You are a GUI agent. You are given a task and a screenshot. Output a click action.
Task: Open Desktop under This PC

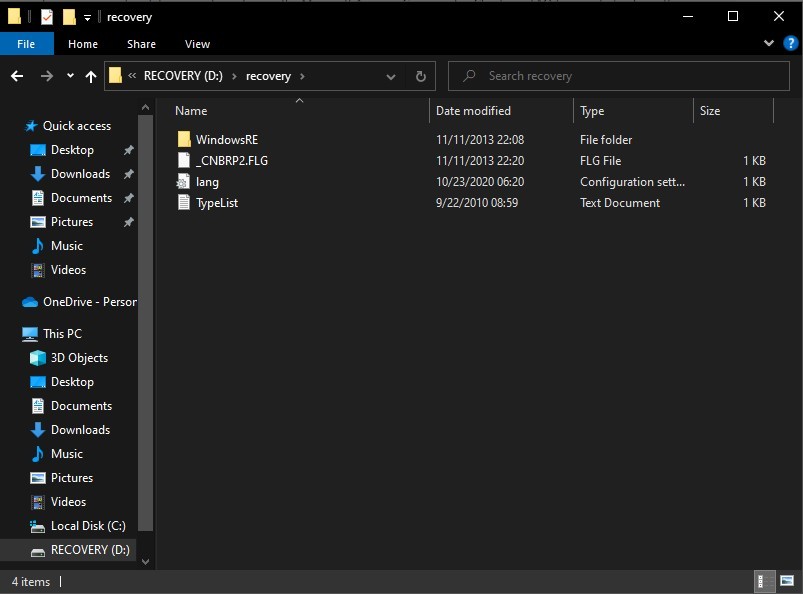(72, 382)
